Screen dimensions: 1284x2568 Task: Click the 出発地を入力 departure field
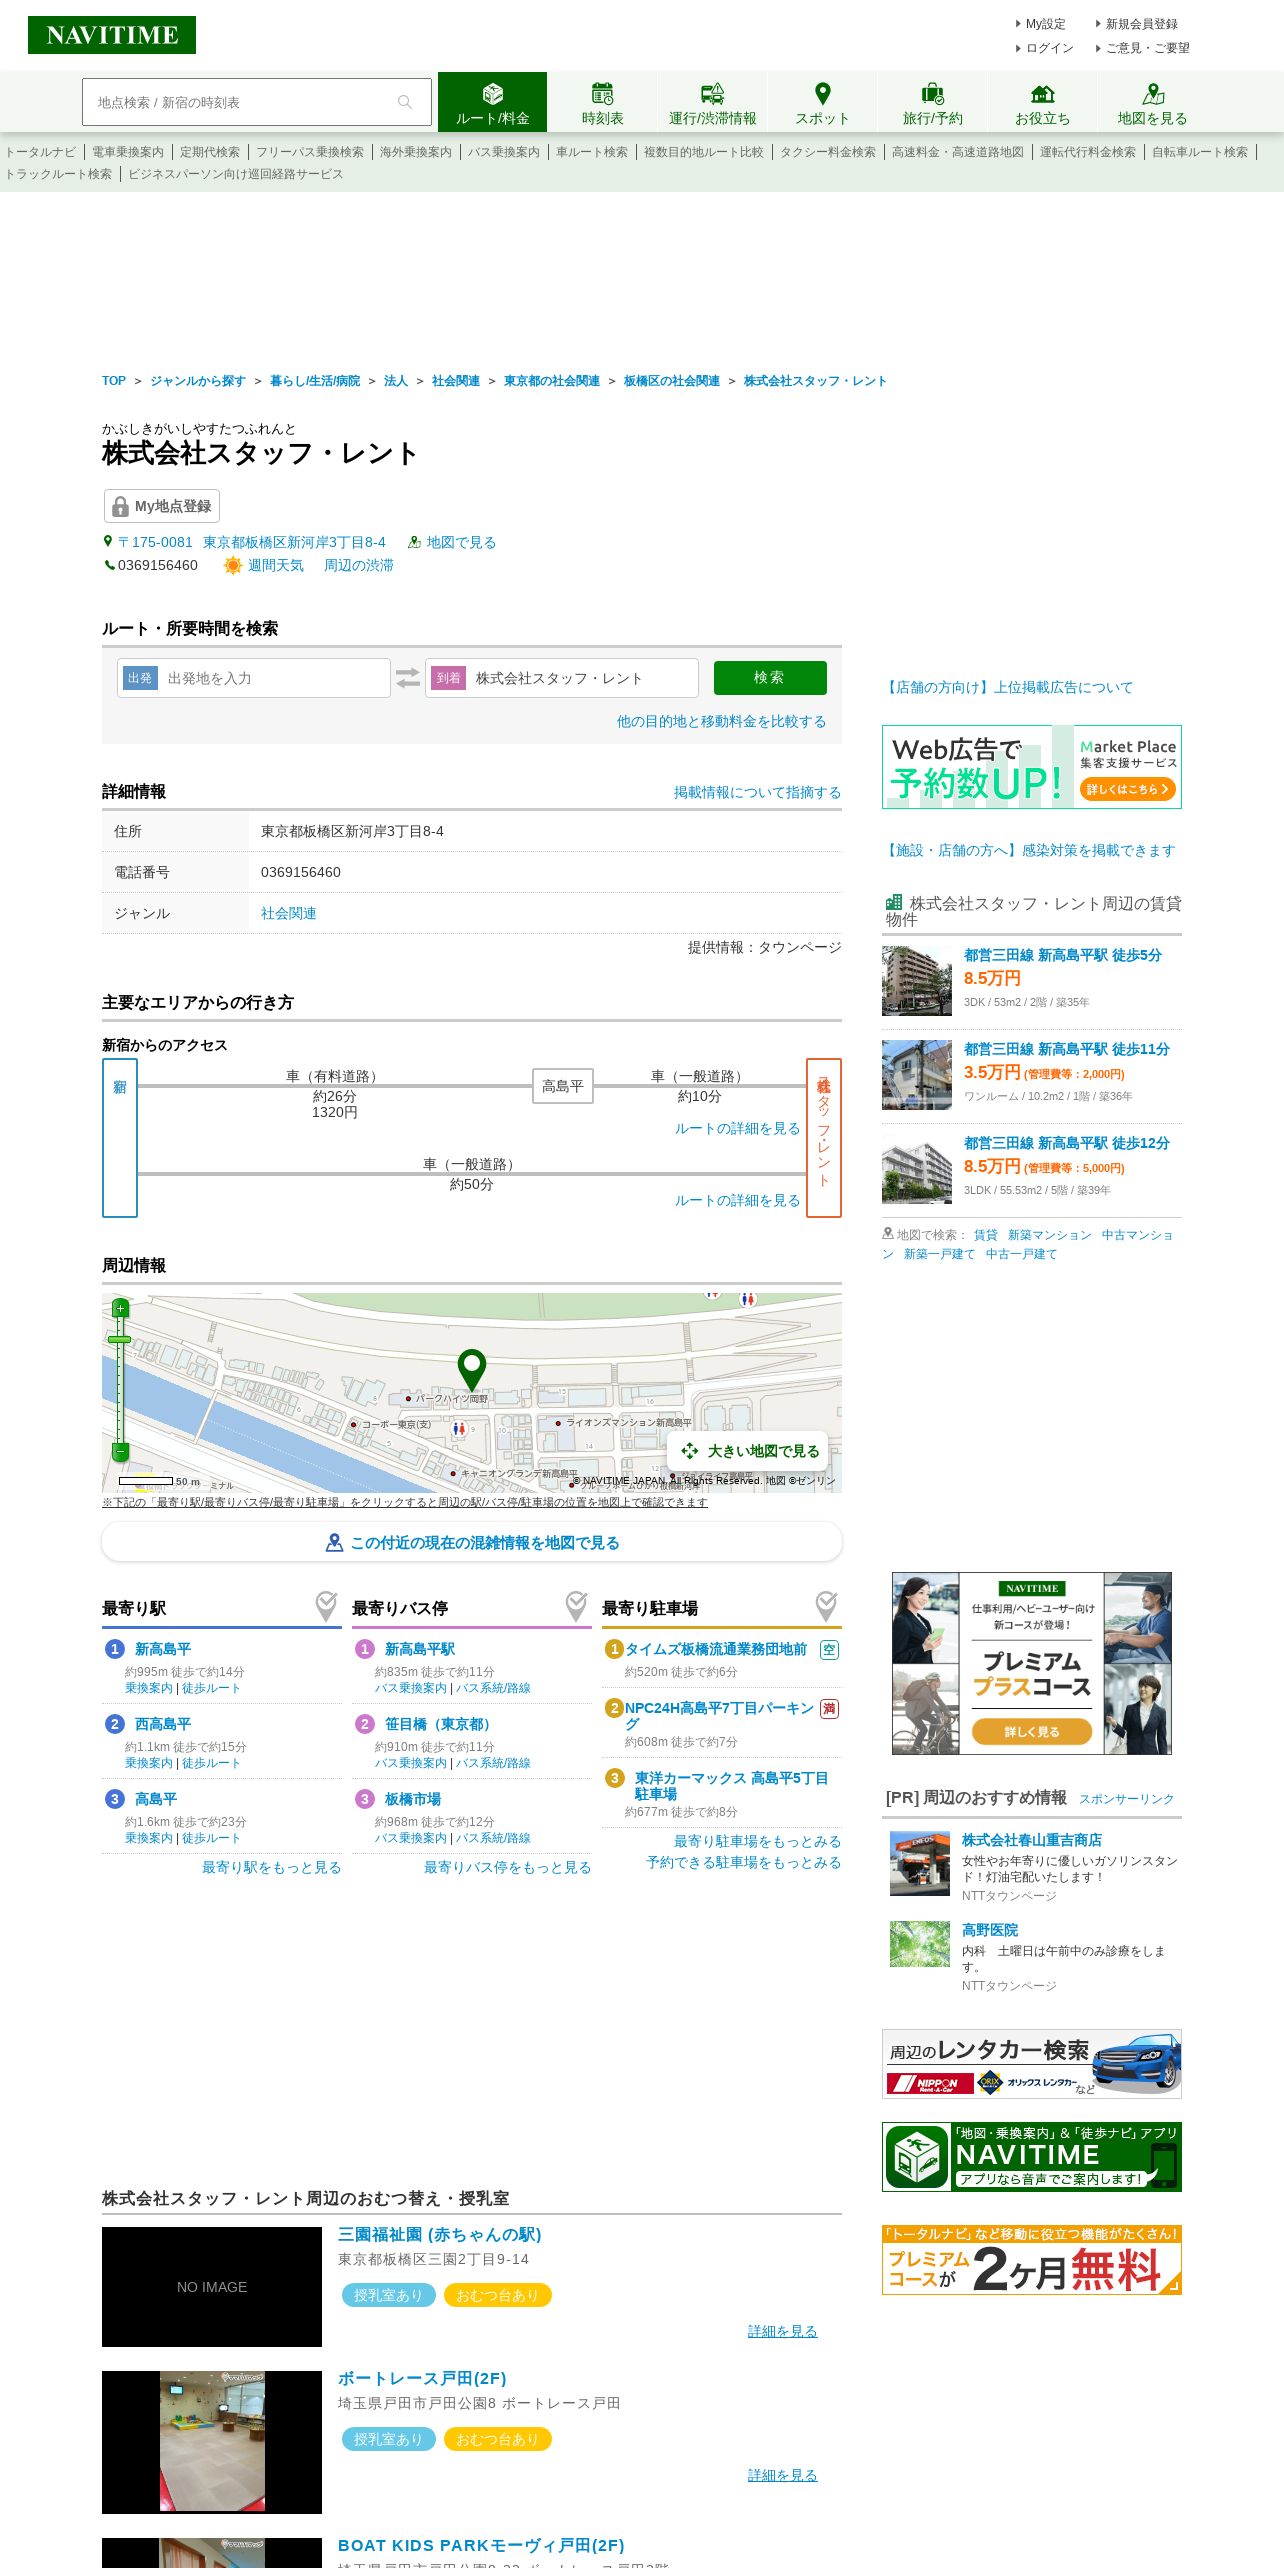[254, 678]
